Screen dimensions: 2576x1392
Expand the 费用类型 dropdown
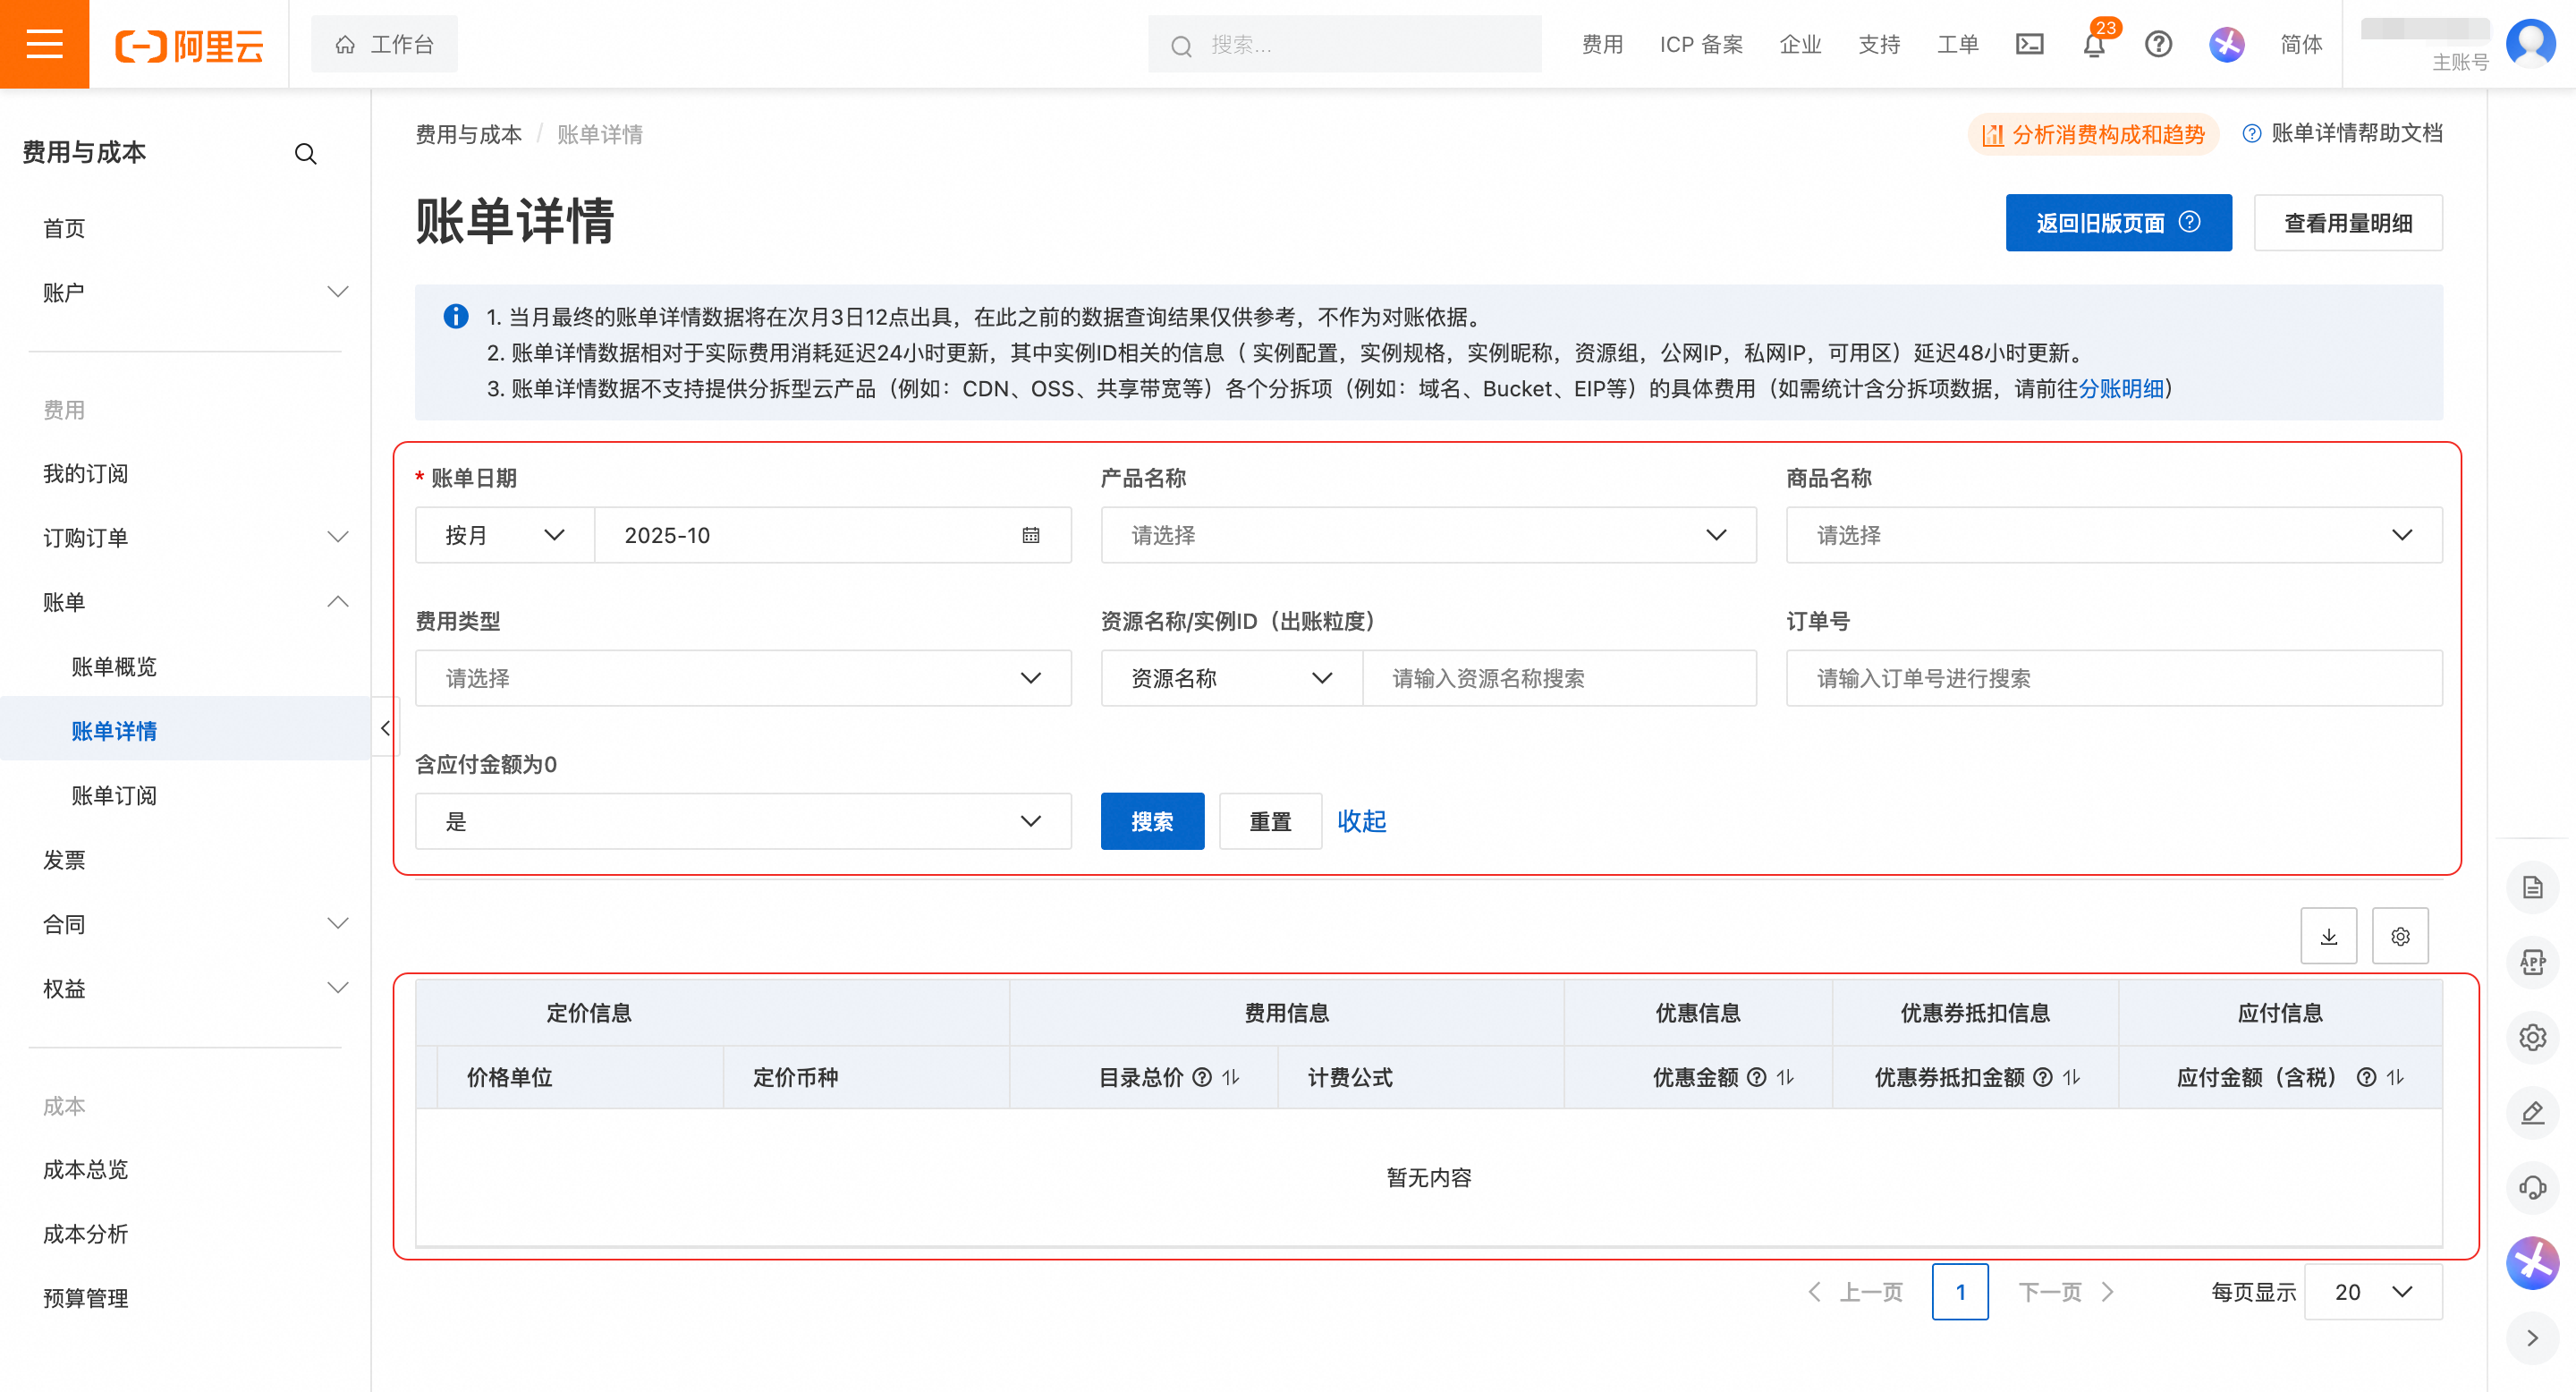[x=743, y=678]
